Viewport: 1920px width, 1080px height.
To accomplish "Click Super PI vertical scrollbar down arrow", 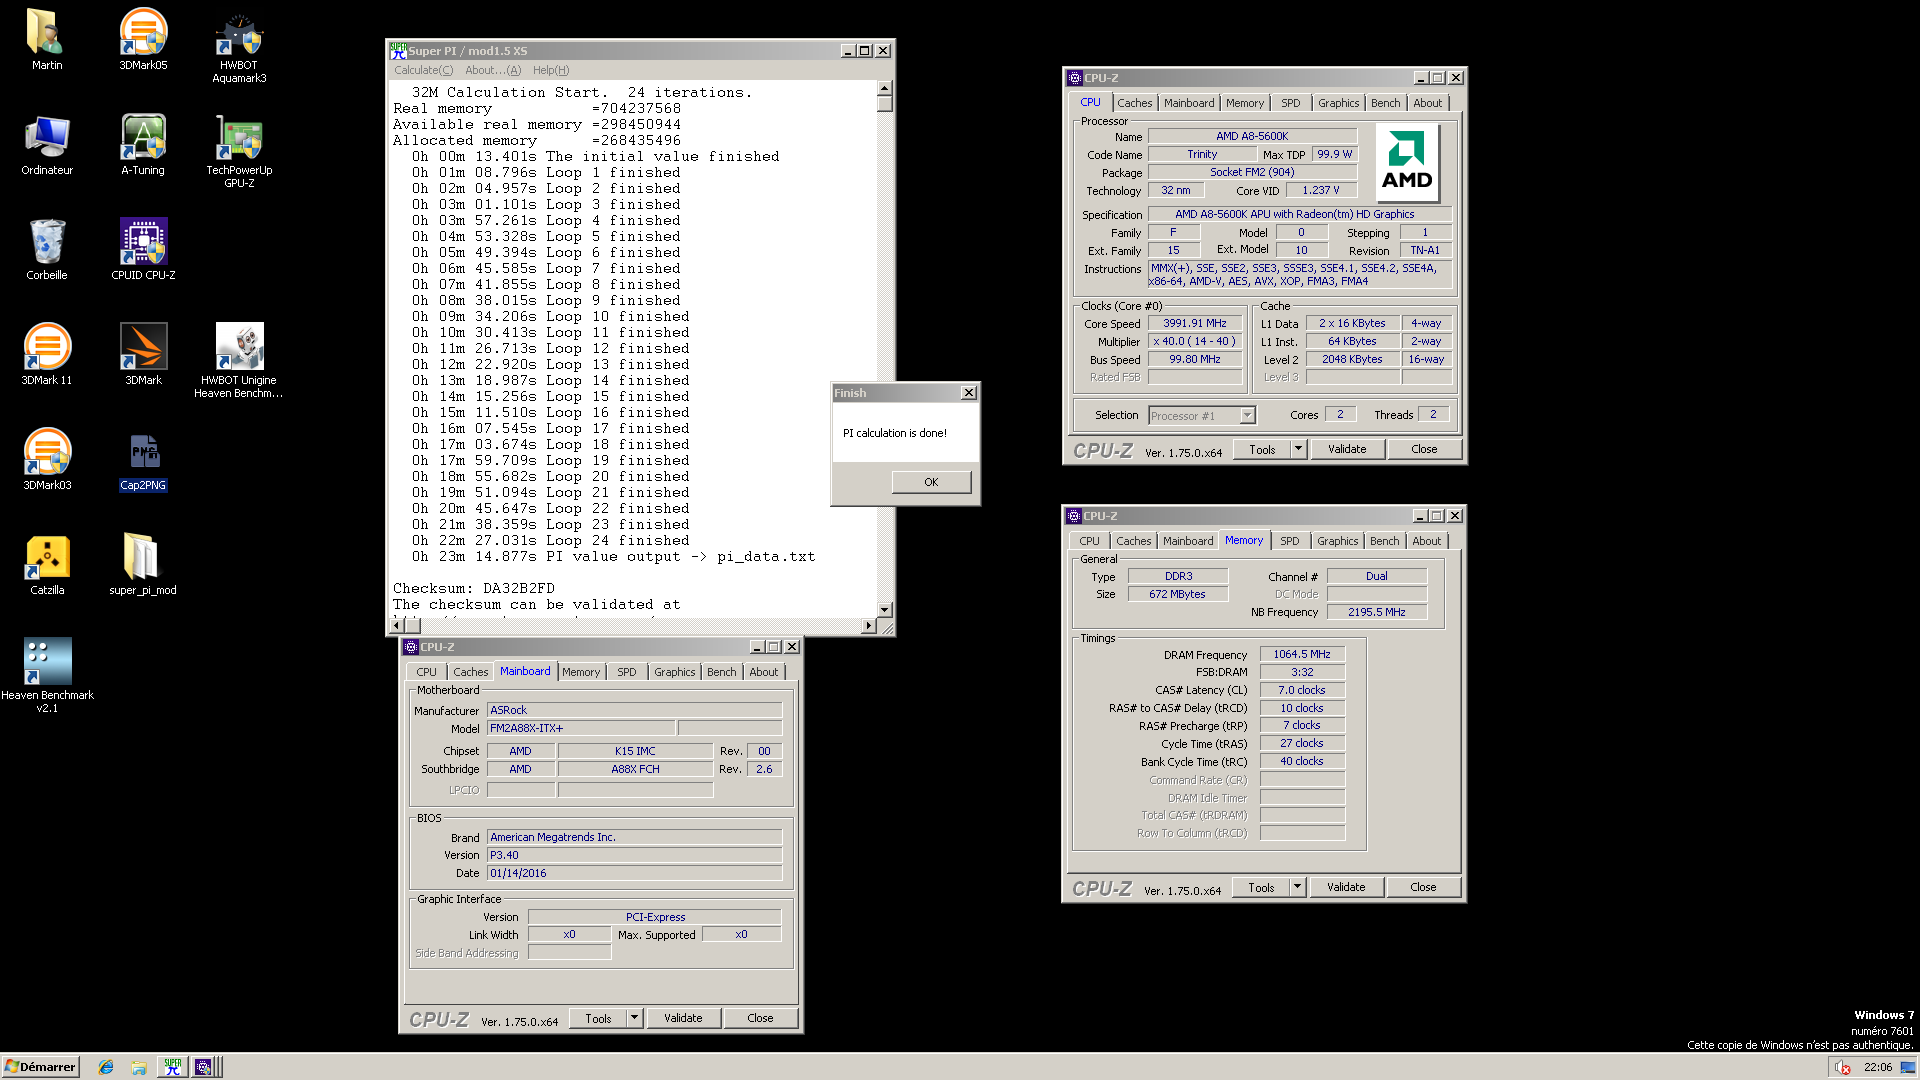I will (x=884, y=609).
